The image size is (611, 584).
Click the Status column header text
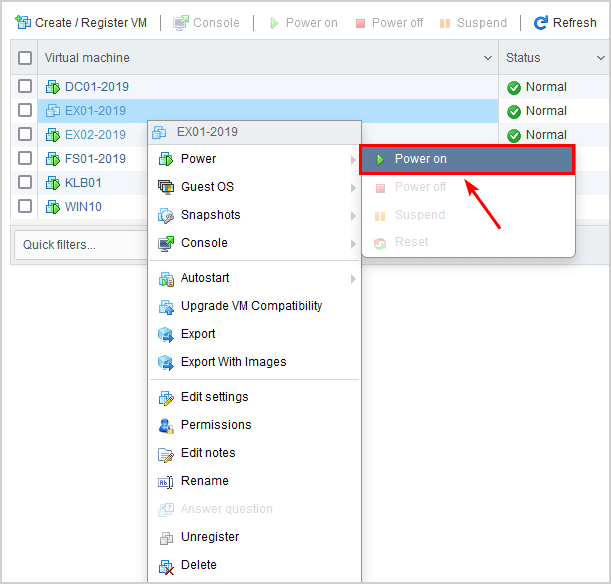tap(523, 58)
